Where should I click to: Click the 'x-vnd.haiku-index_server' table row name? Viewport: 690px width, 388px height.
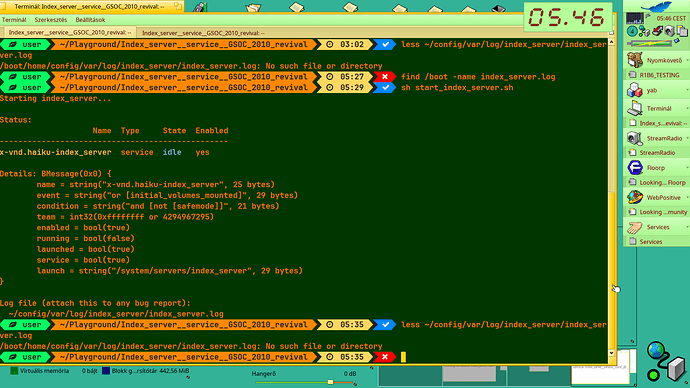(x=55, y=152)
